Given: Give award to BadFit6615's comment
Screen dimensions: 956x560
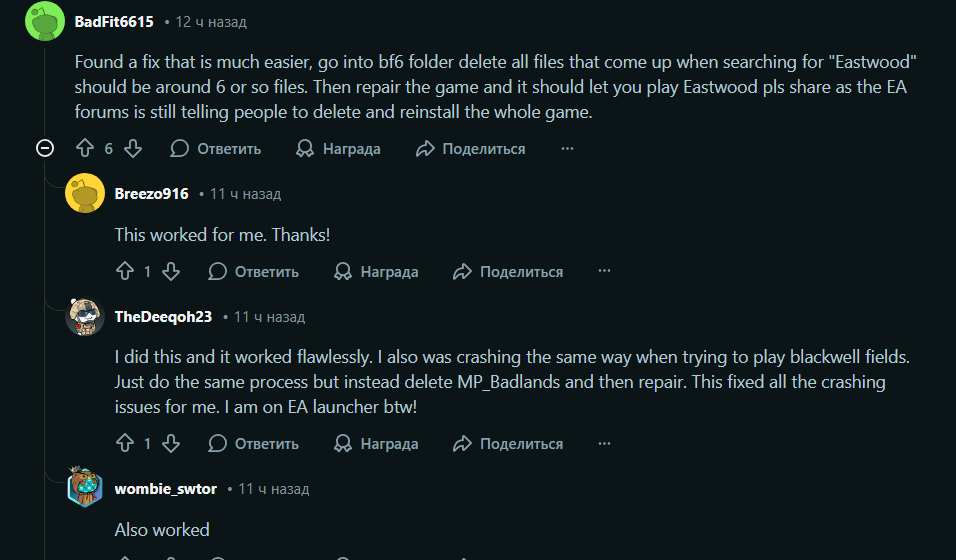Looking at the screenshot, I should (339, 149).
